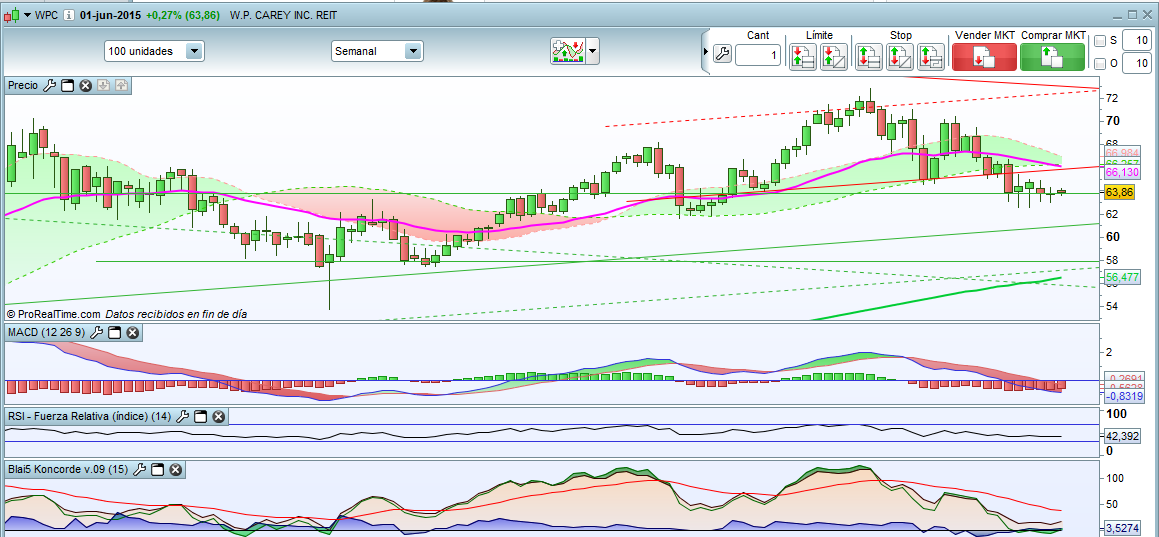The height and width of the screenshot is (537, 1159).
Task: Maximize the RSI panel window icon
Action: point(200,417)
